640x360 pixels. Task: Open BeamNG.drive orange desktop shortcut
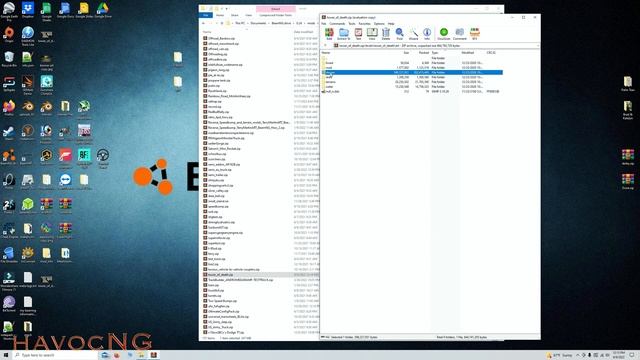tap(9, 157)
